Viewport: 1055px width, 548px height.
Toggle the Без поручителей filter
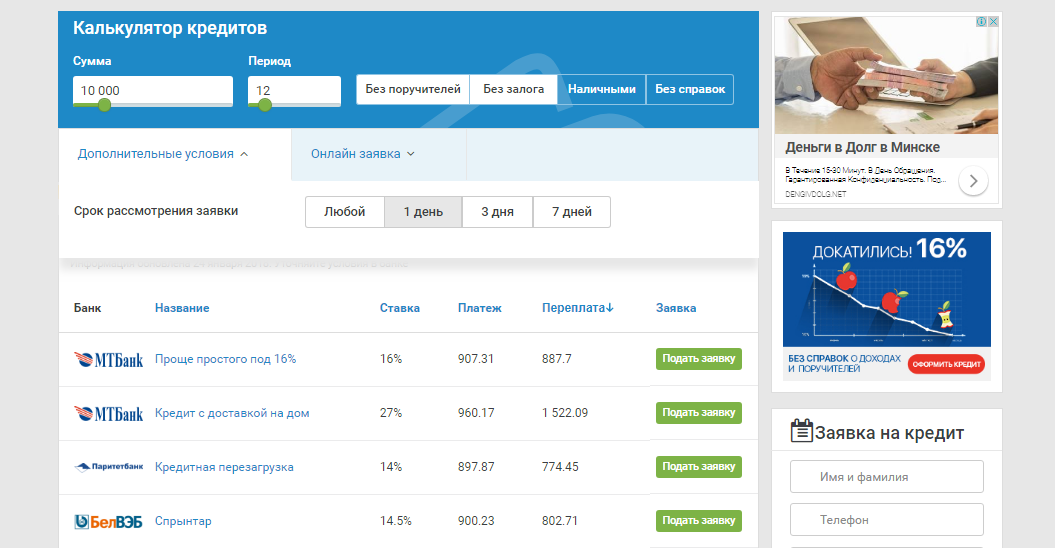[x=412, y=90]
